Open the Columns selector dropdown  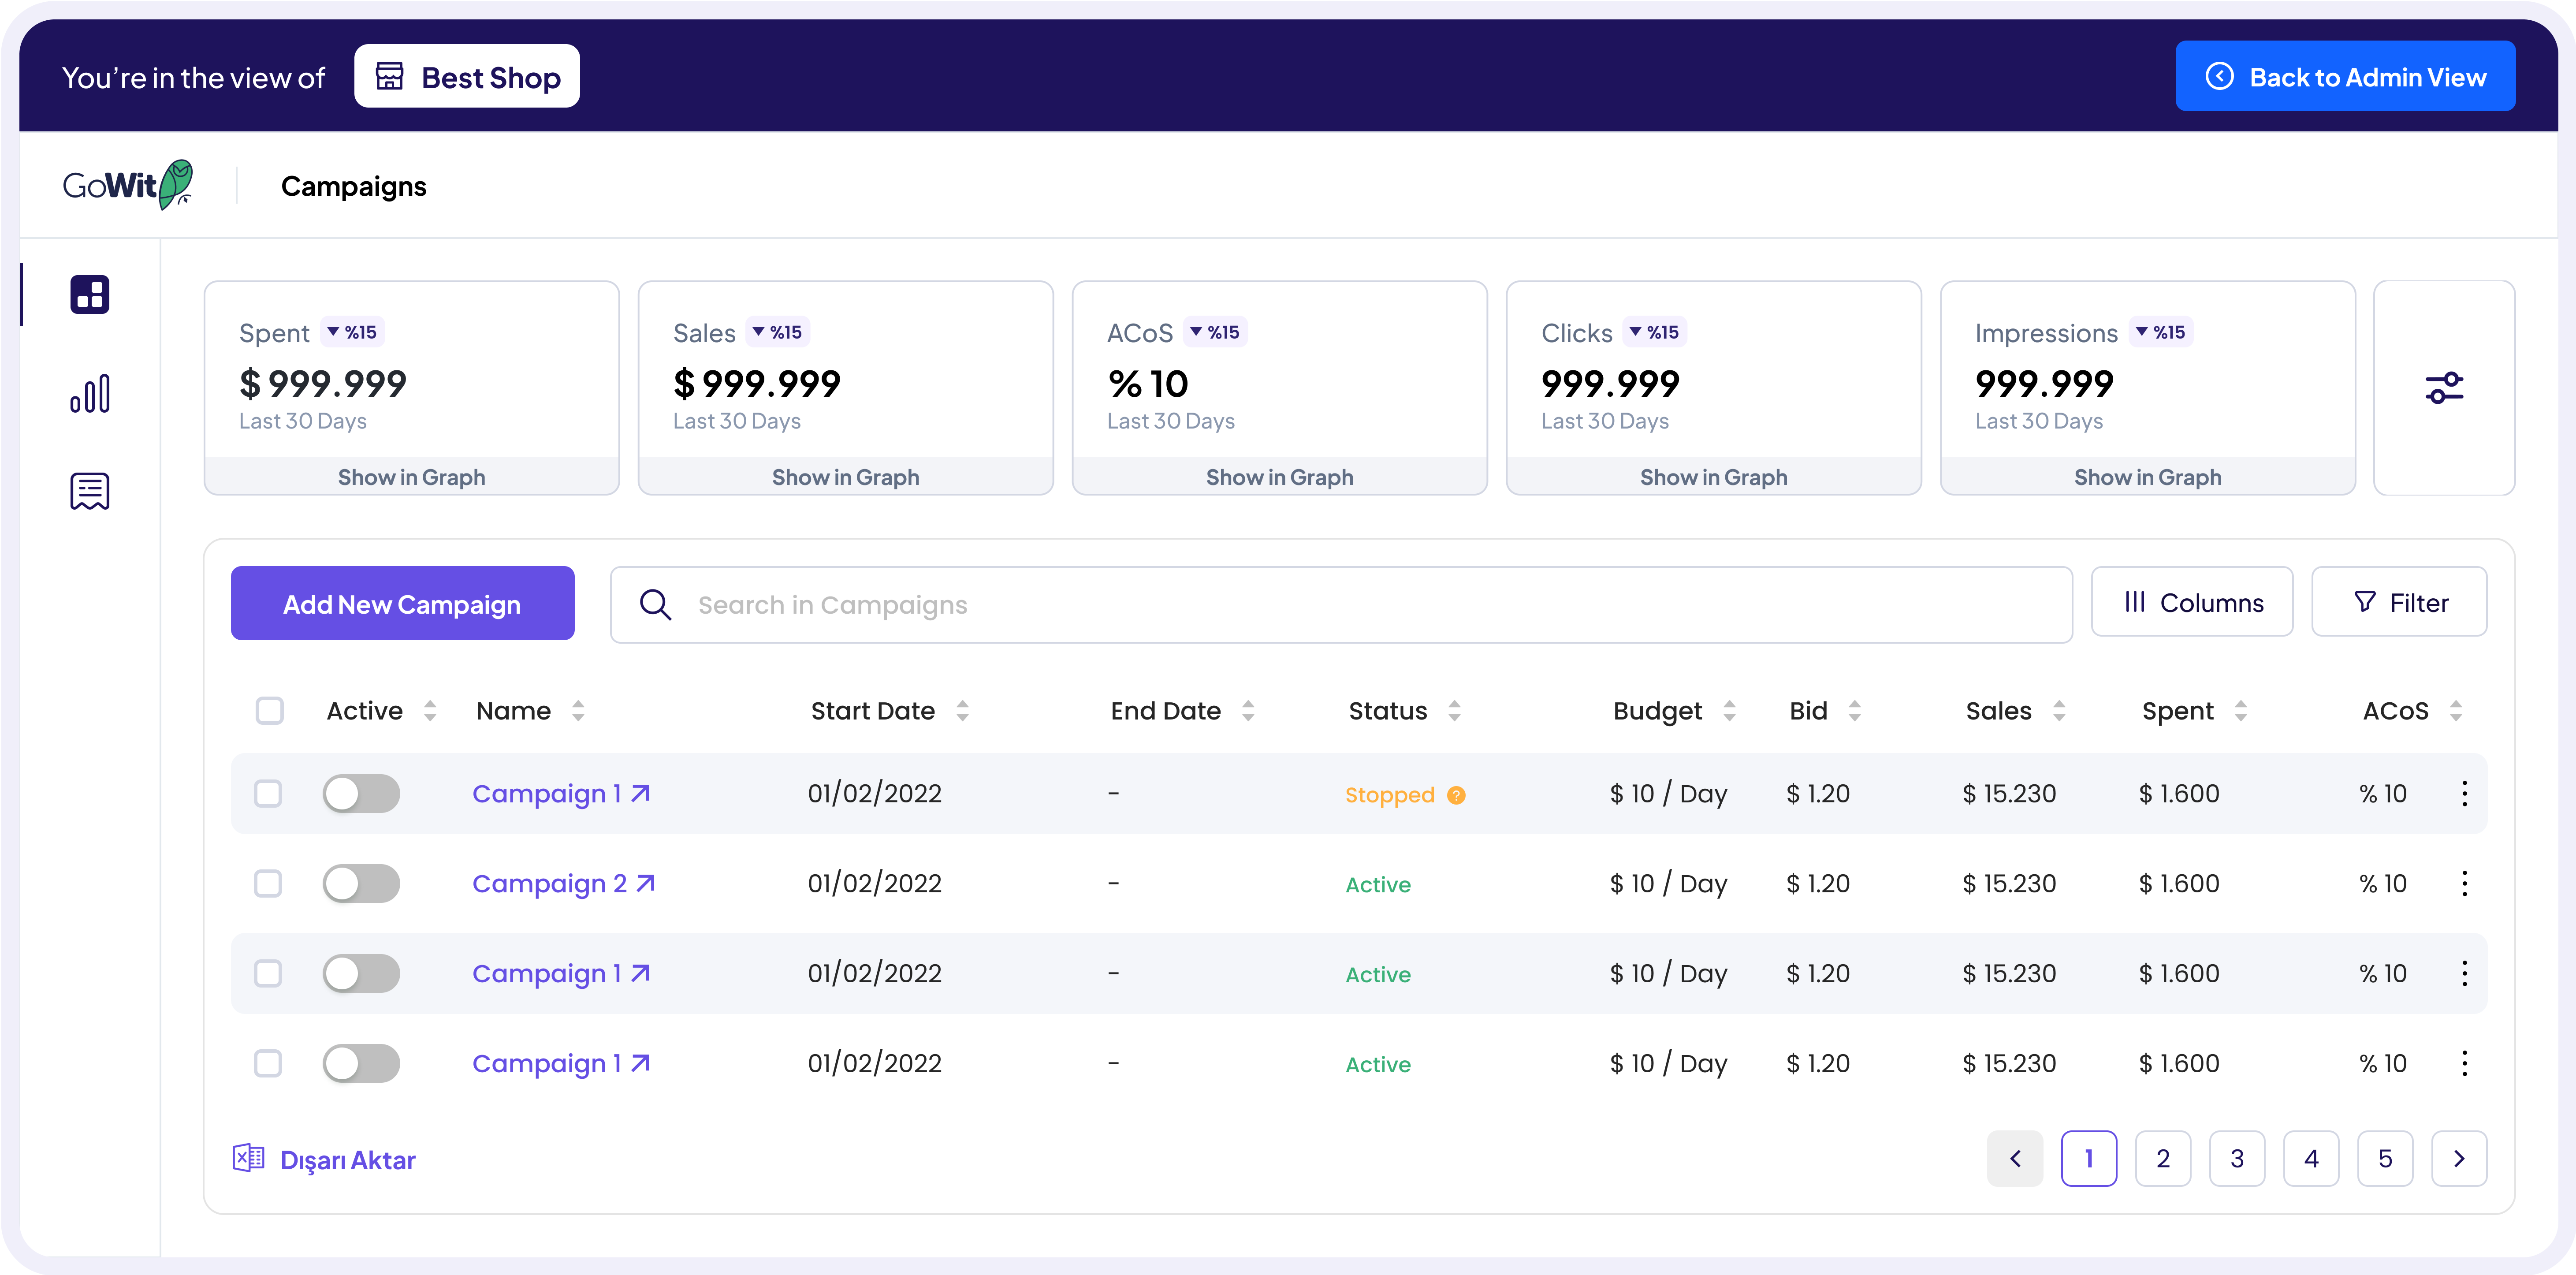pyautogui.click(x=2191, y=602)
